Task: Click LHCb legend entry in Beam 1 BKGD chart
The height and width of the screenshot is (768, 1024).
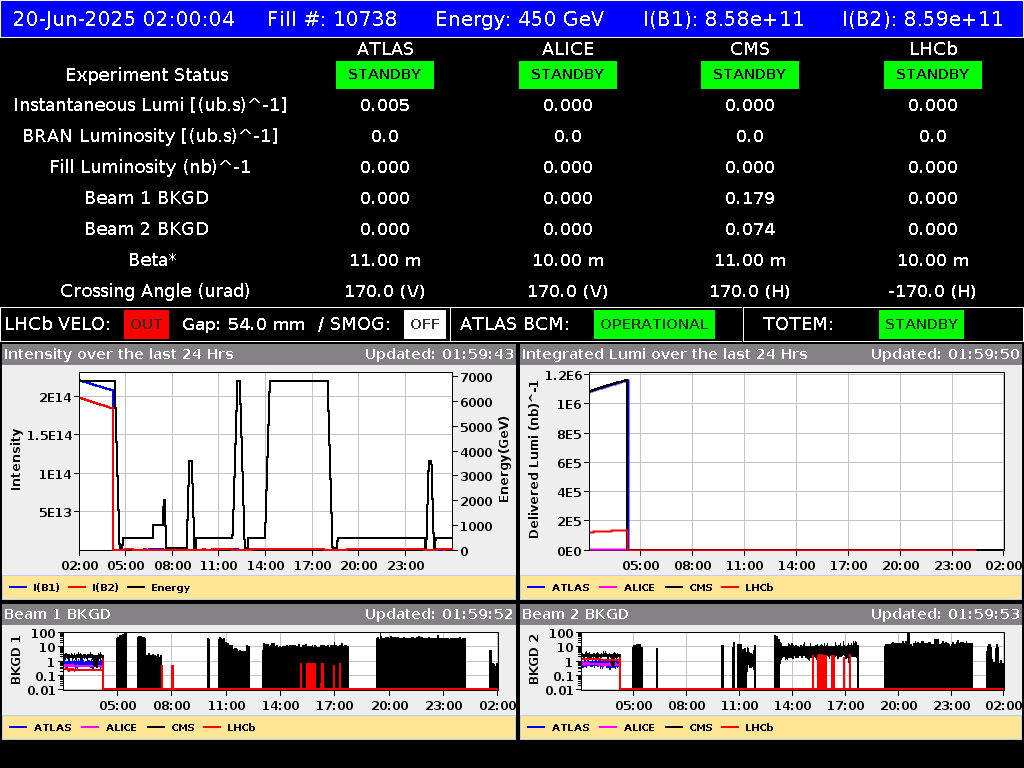Action: [x=229, y=728]
